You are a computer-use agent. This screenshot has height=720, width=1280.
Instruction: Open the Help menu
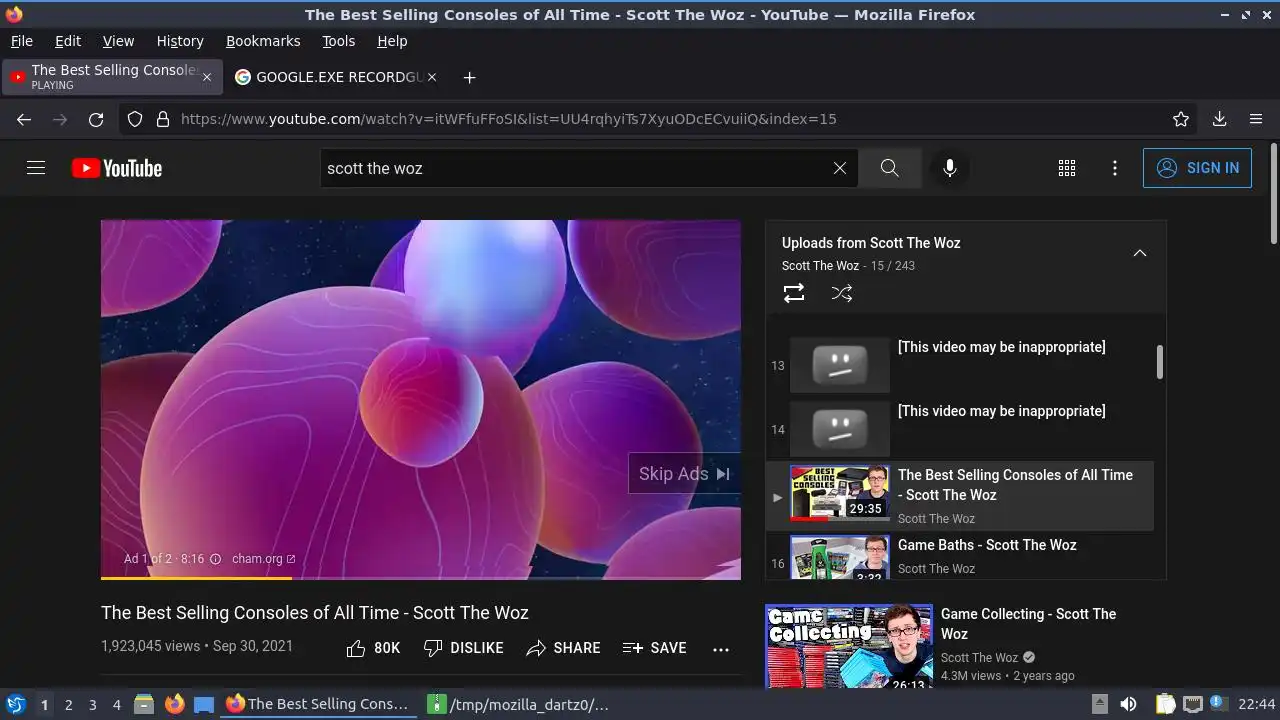(392, 41)
